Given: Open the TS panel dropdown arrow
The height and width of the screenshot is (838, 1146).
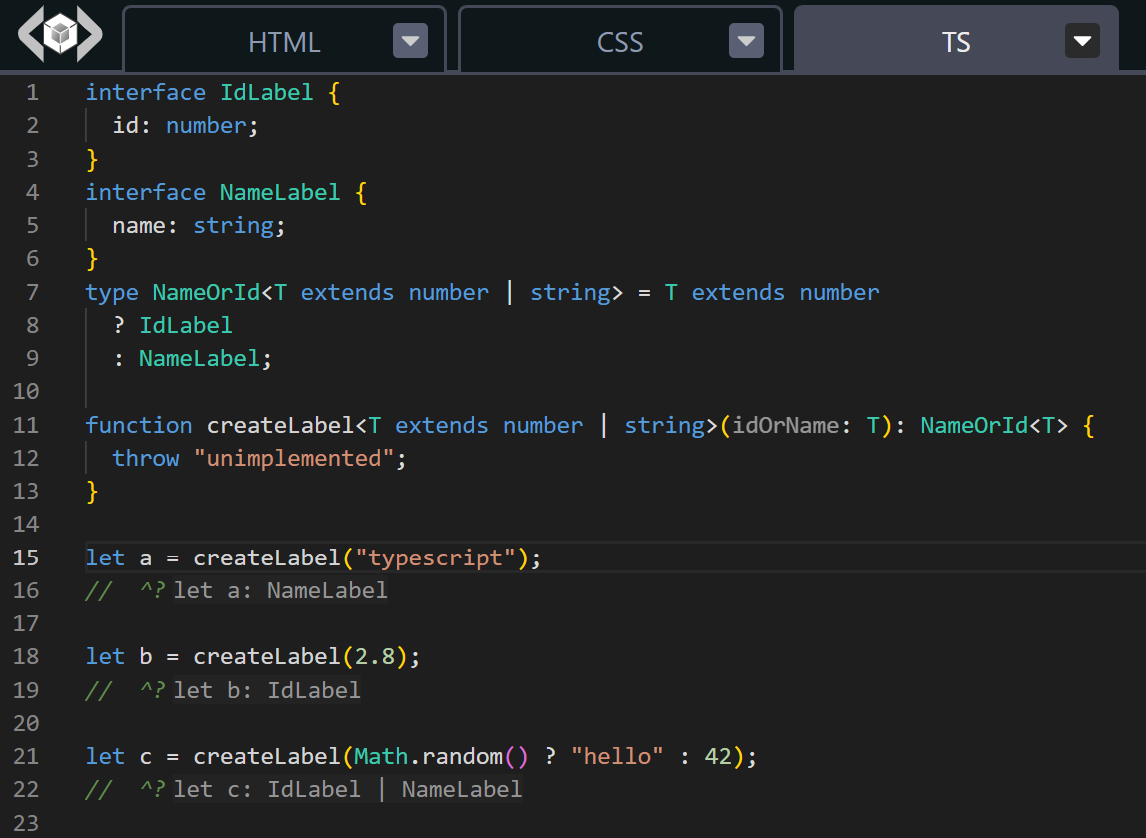Looking at the screenshot, I should 1082,41.
